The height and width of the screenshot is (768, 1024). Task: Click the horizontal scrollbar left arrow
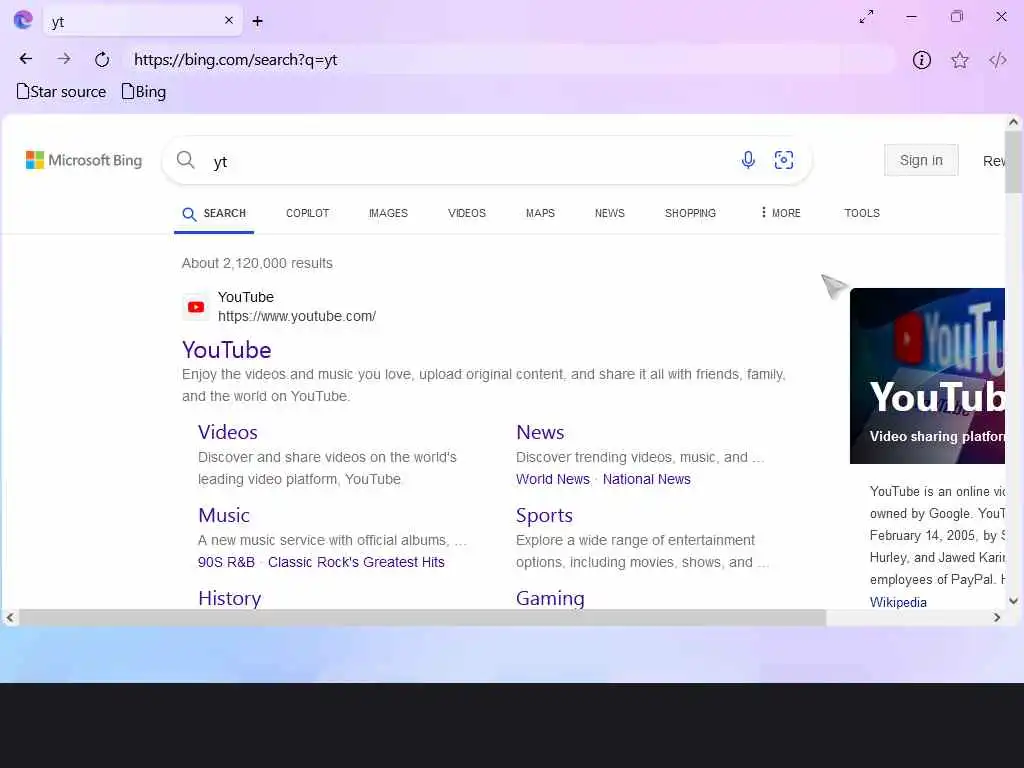click(9, 617)
